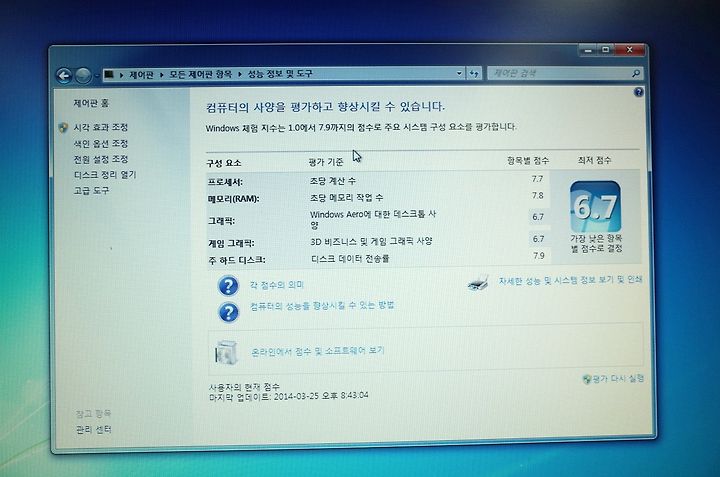Open 고급 도구 link
Screen dimensions: 720x477
pyautogui.click(x=91, y=191)
